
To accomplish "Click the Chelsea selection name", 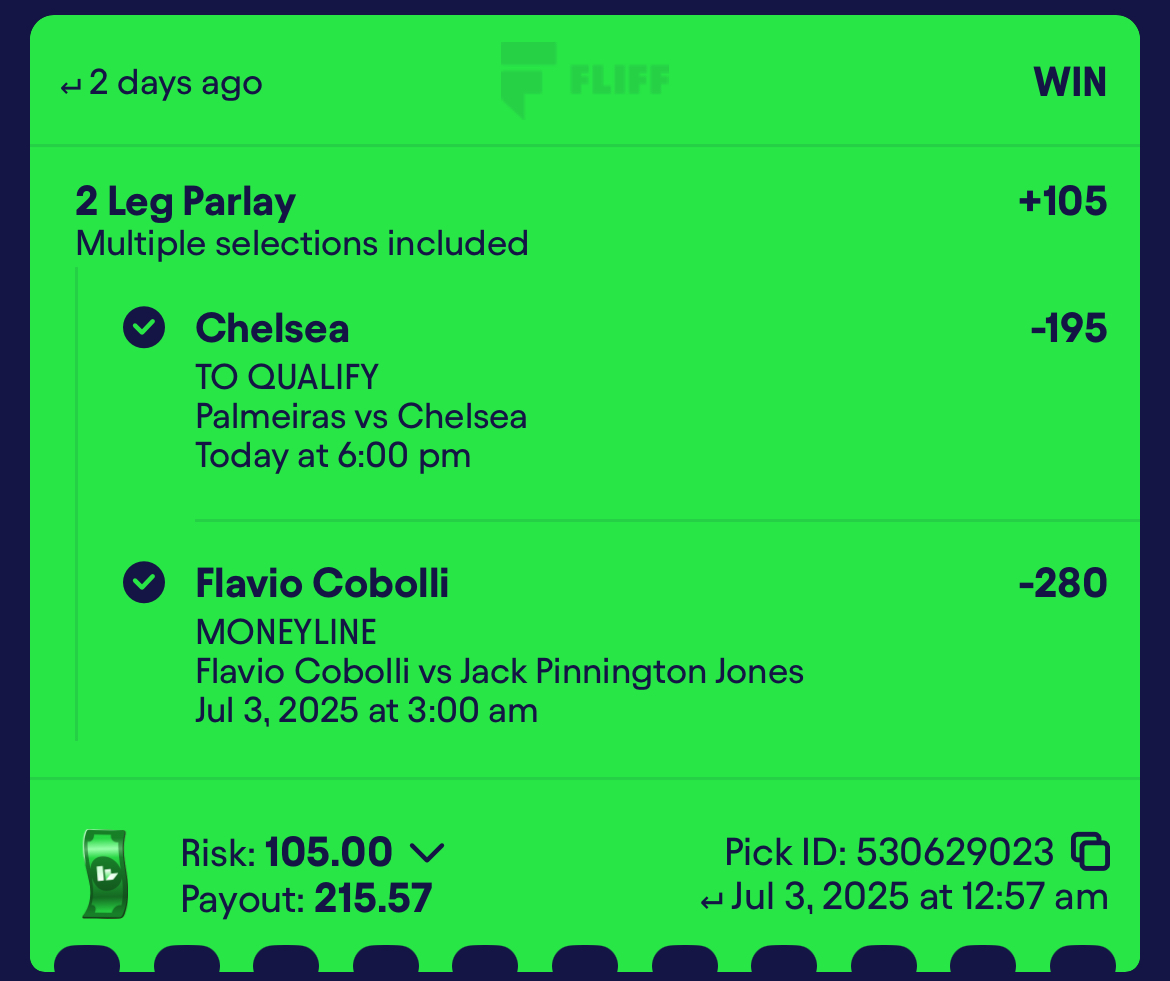I will pos(272,328).
